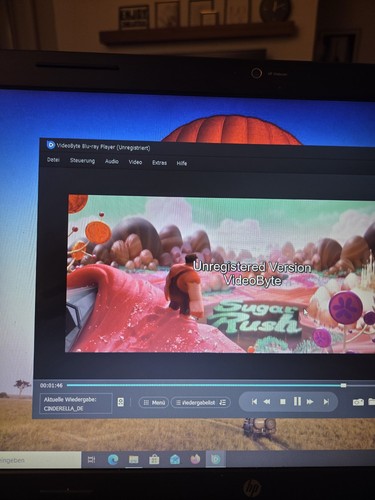
Task: Skip to previous chapter
Action: click(x=254, y=402)
